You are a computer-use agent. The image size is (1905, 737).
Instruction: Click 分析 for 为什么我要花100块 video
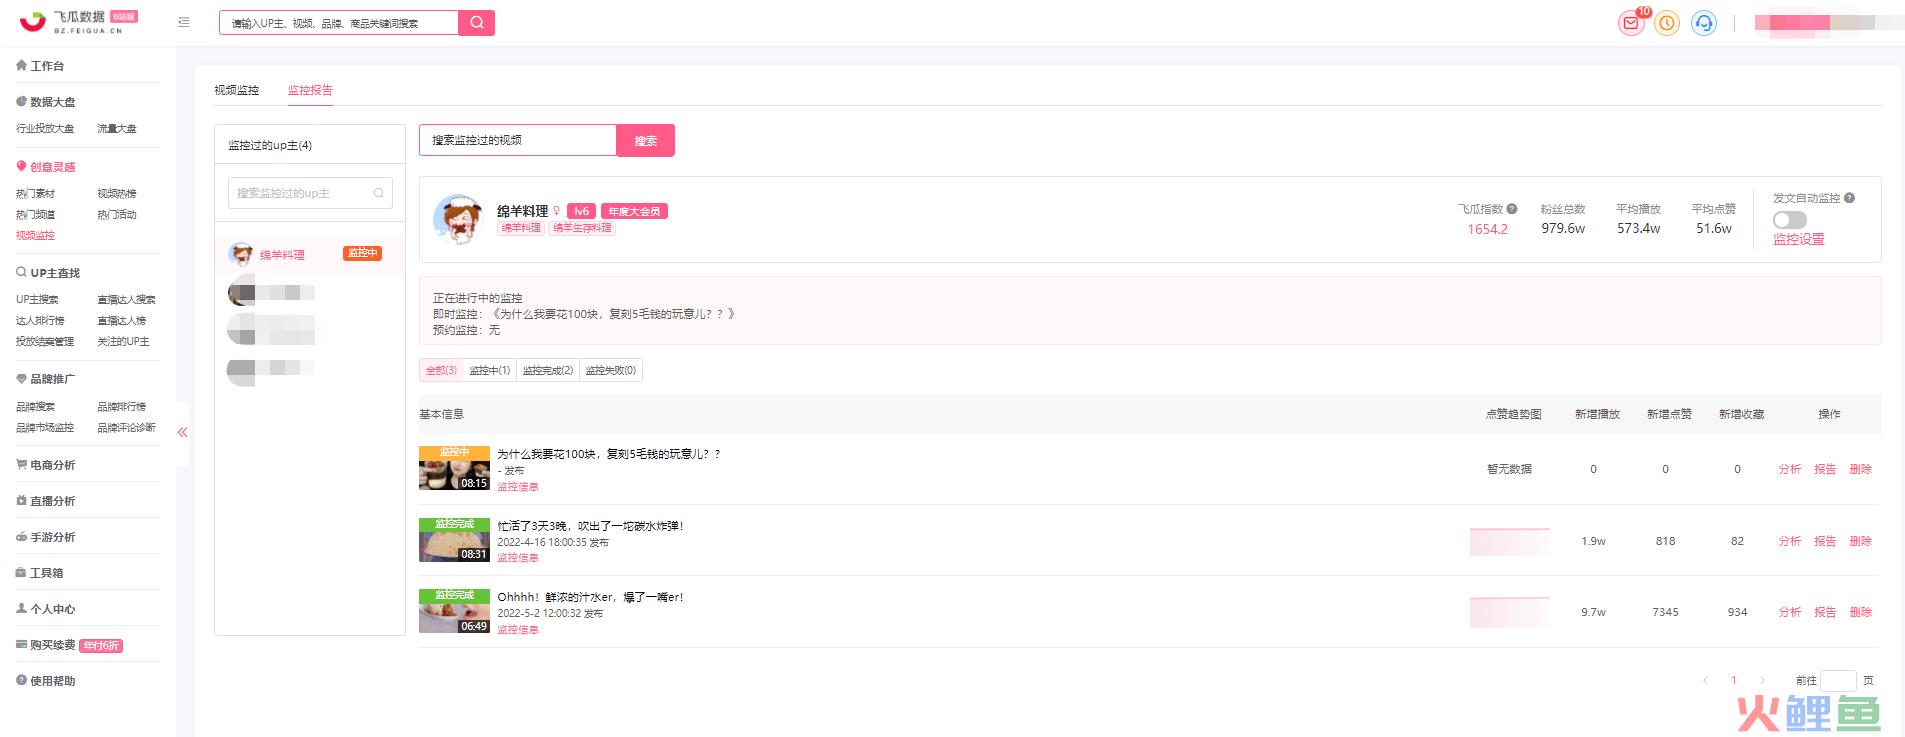pyautogui.click(x=1790, y=469)
